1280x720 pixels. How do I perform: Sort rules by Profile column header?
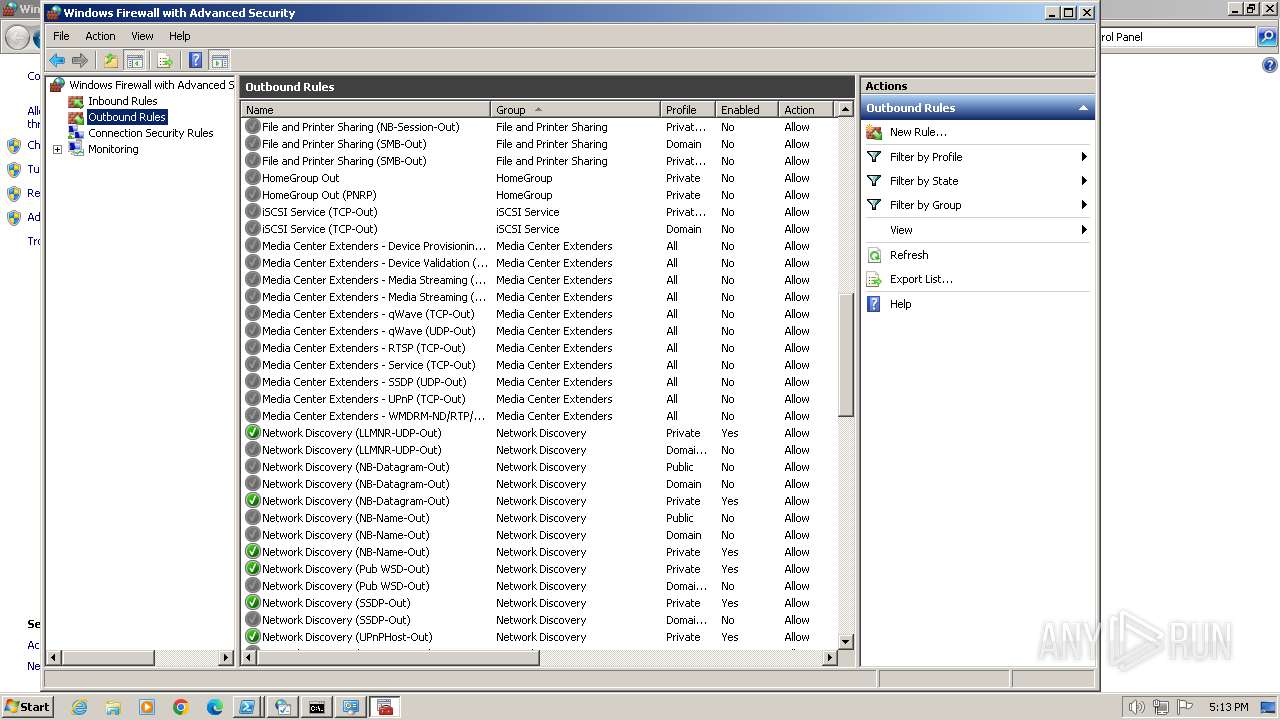[x=688, y=110]
